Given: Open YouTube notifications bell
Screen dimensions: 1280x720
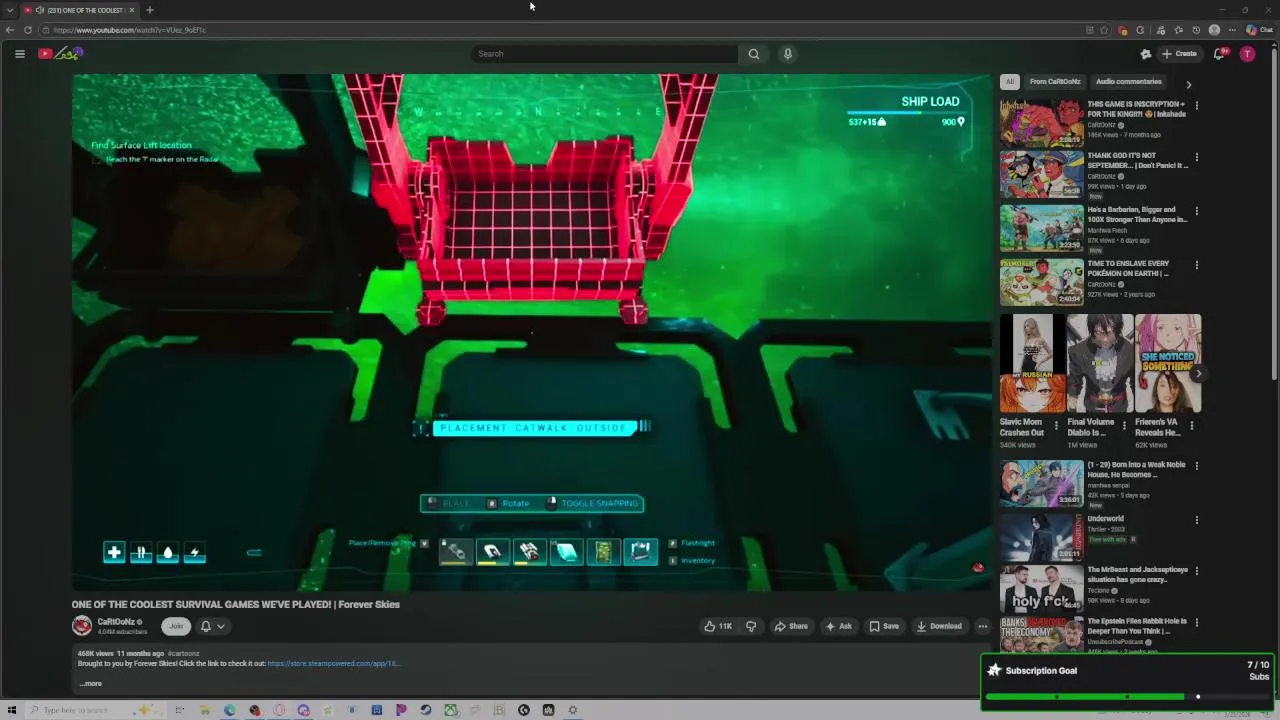Looking at the screenshot, I should 1219,54.
